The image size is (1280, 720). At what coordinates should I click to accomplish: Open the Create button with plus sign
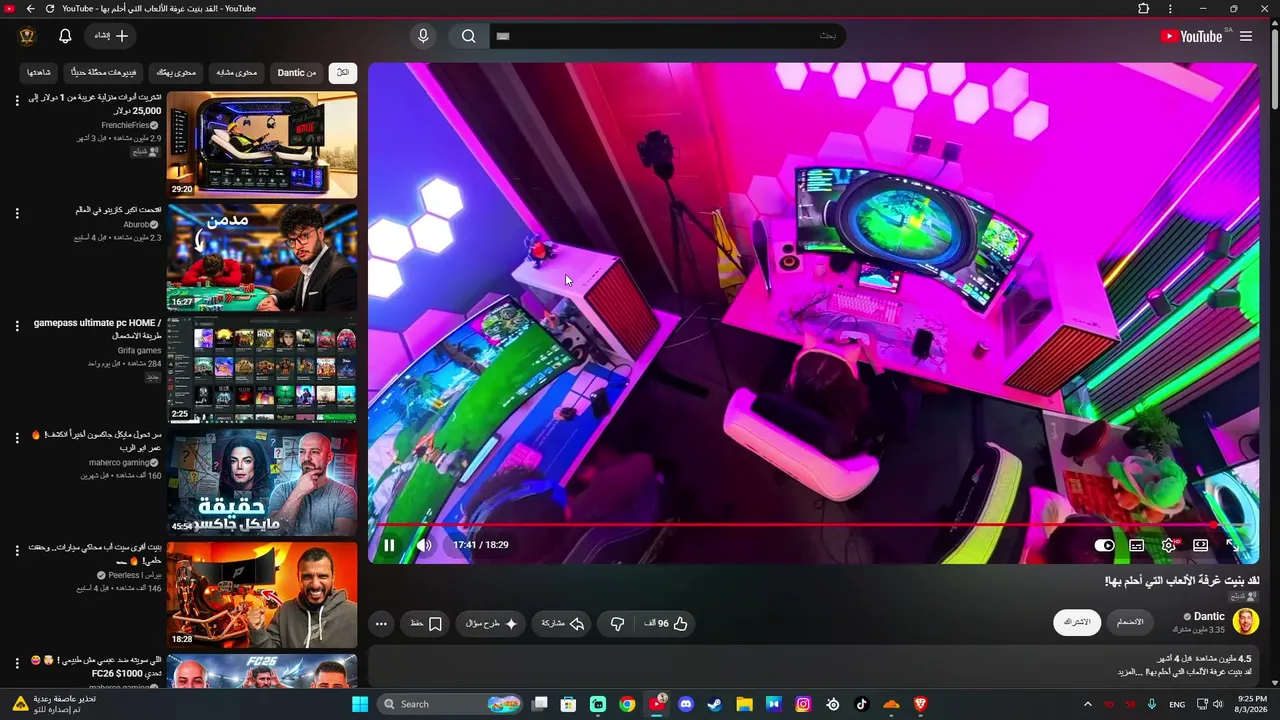coord(111,36)
